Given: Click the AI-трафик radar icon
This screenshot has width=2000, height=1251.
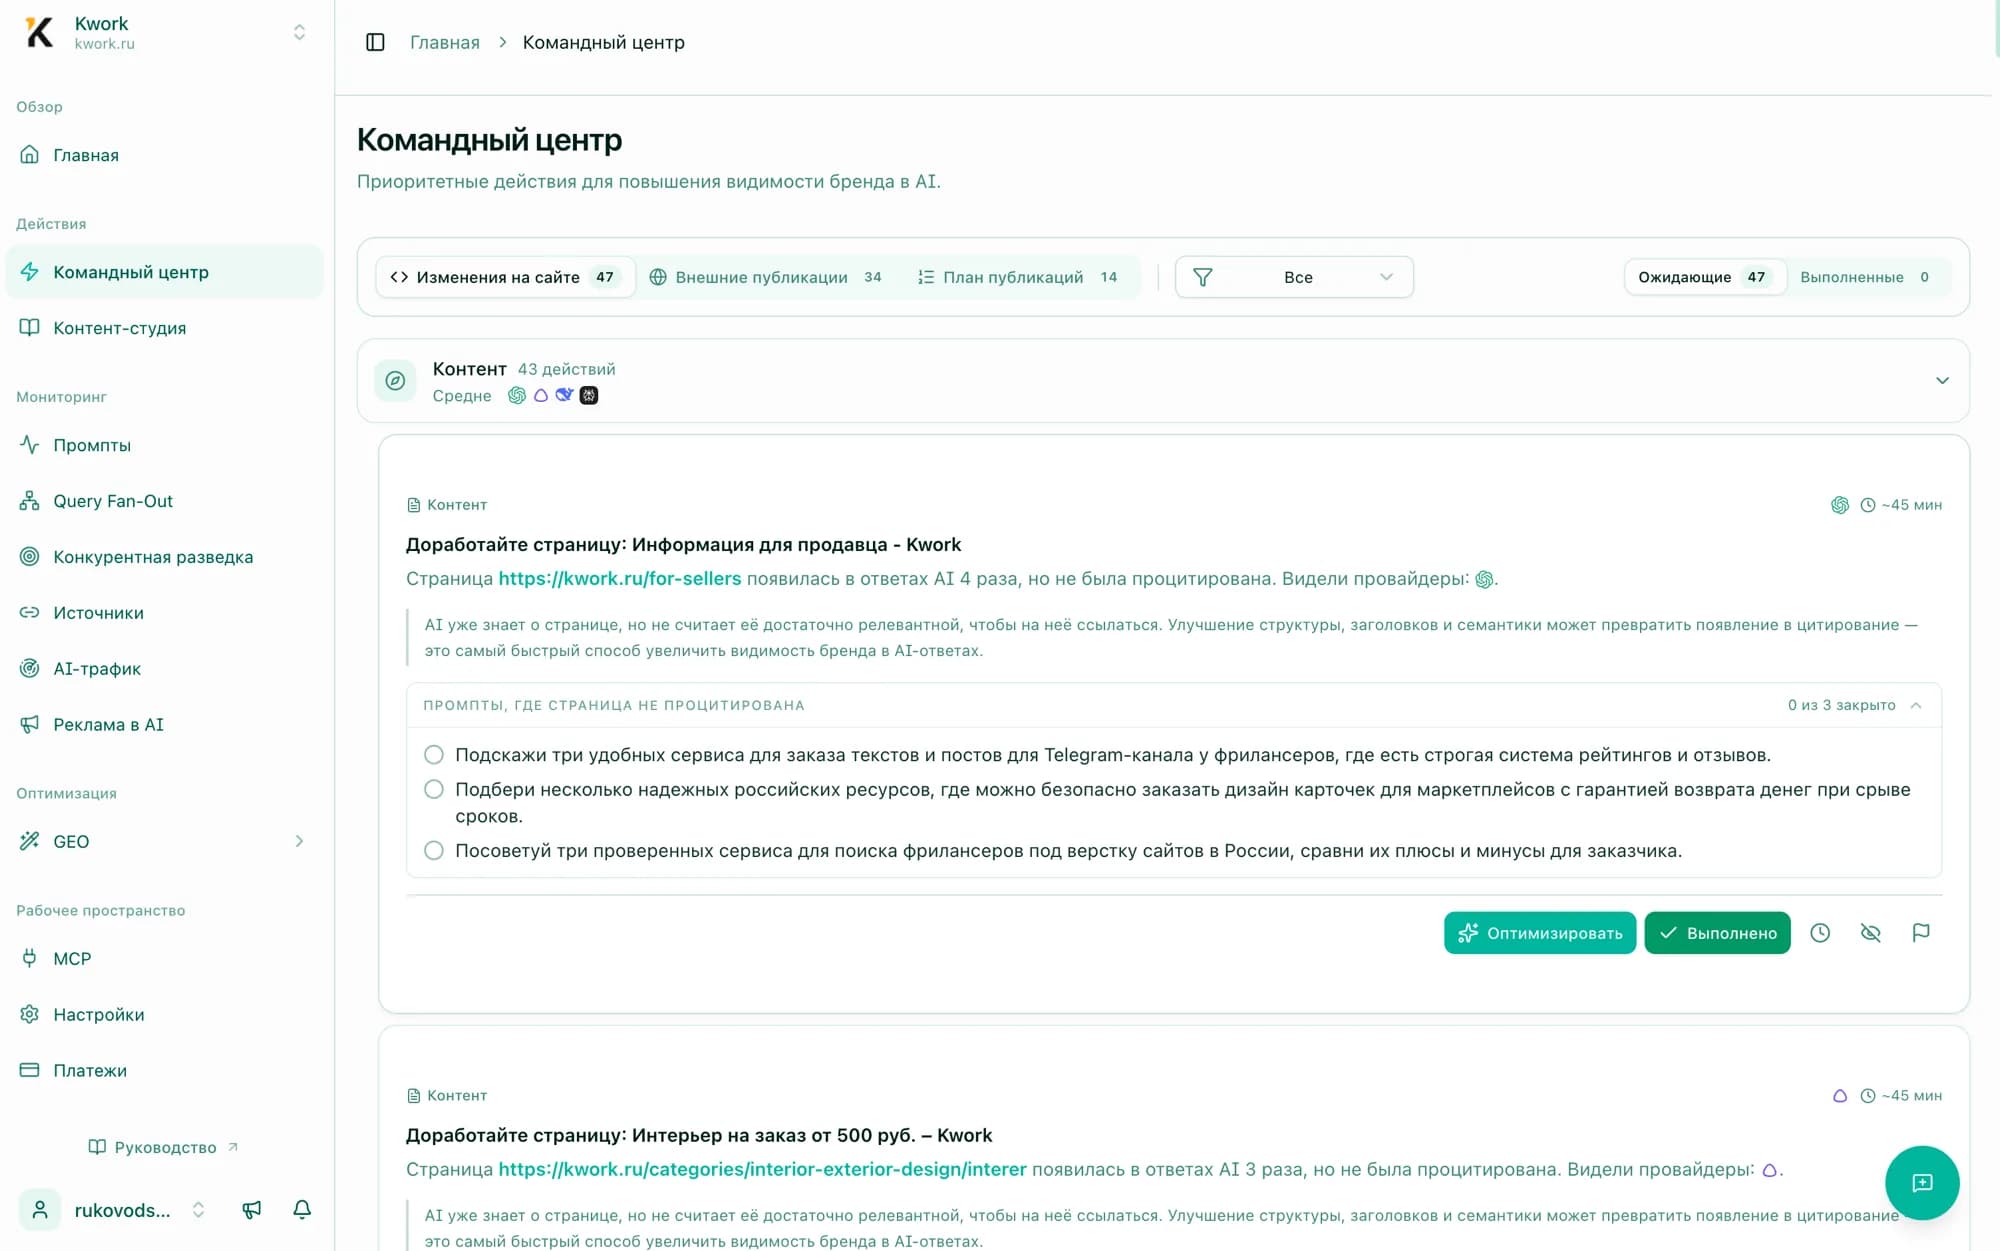Looking at the screenshot, I should coord(30,669).
